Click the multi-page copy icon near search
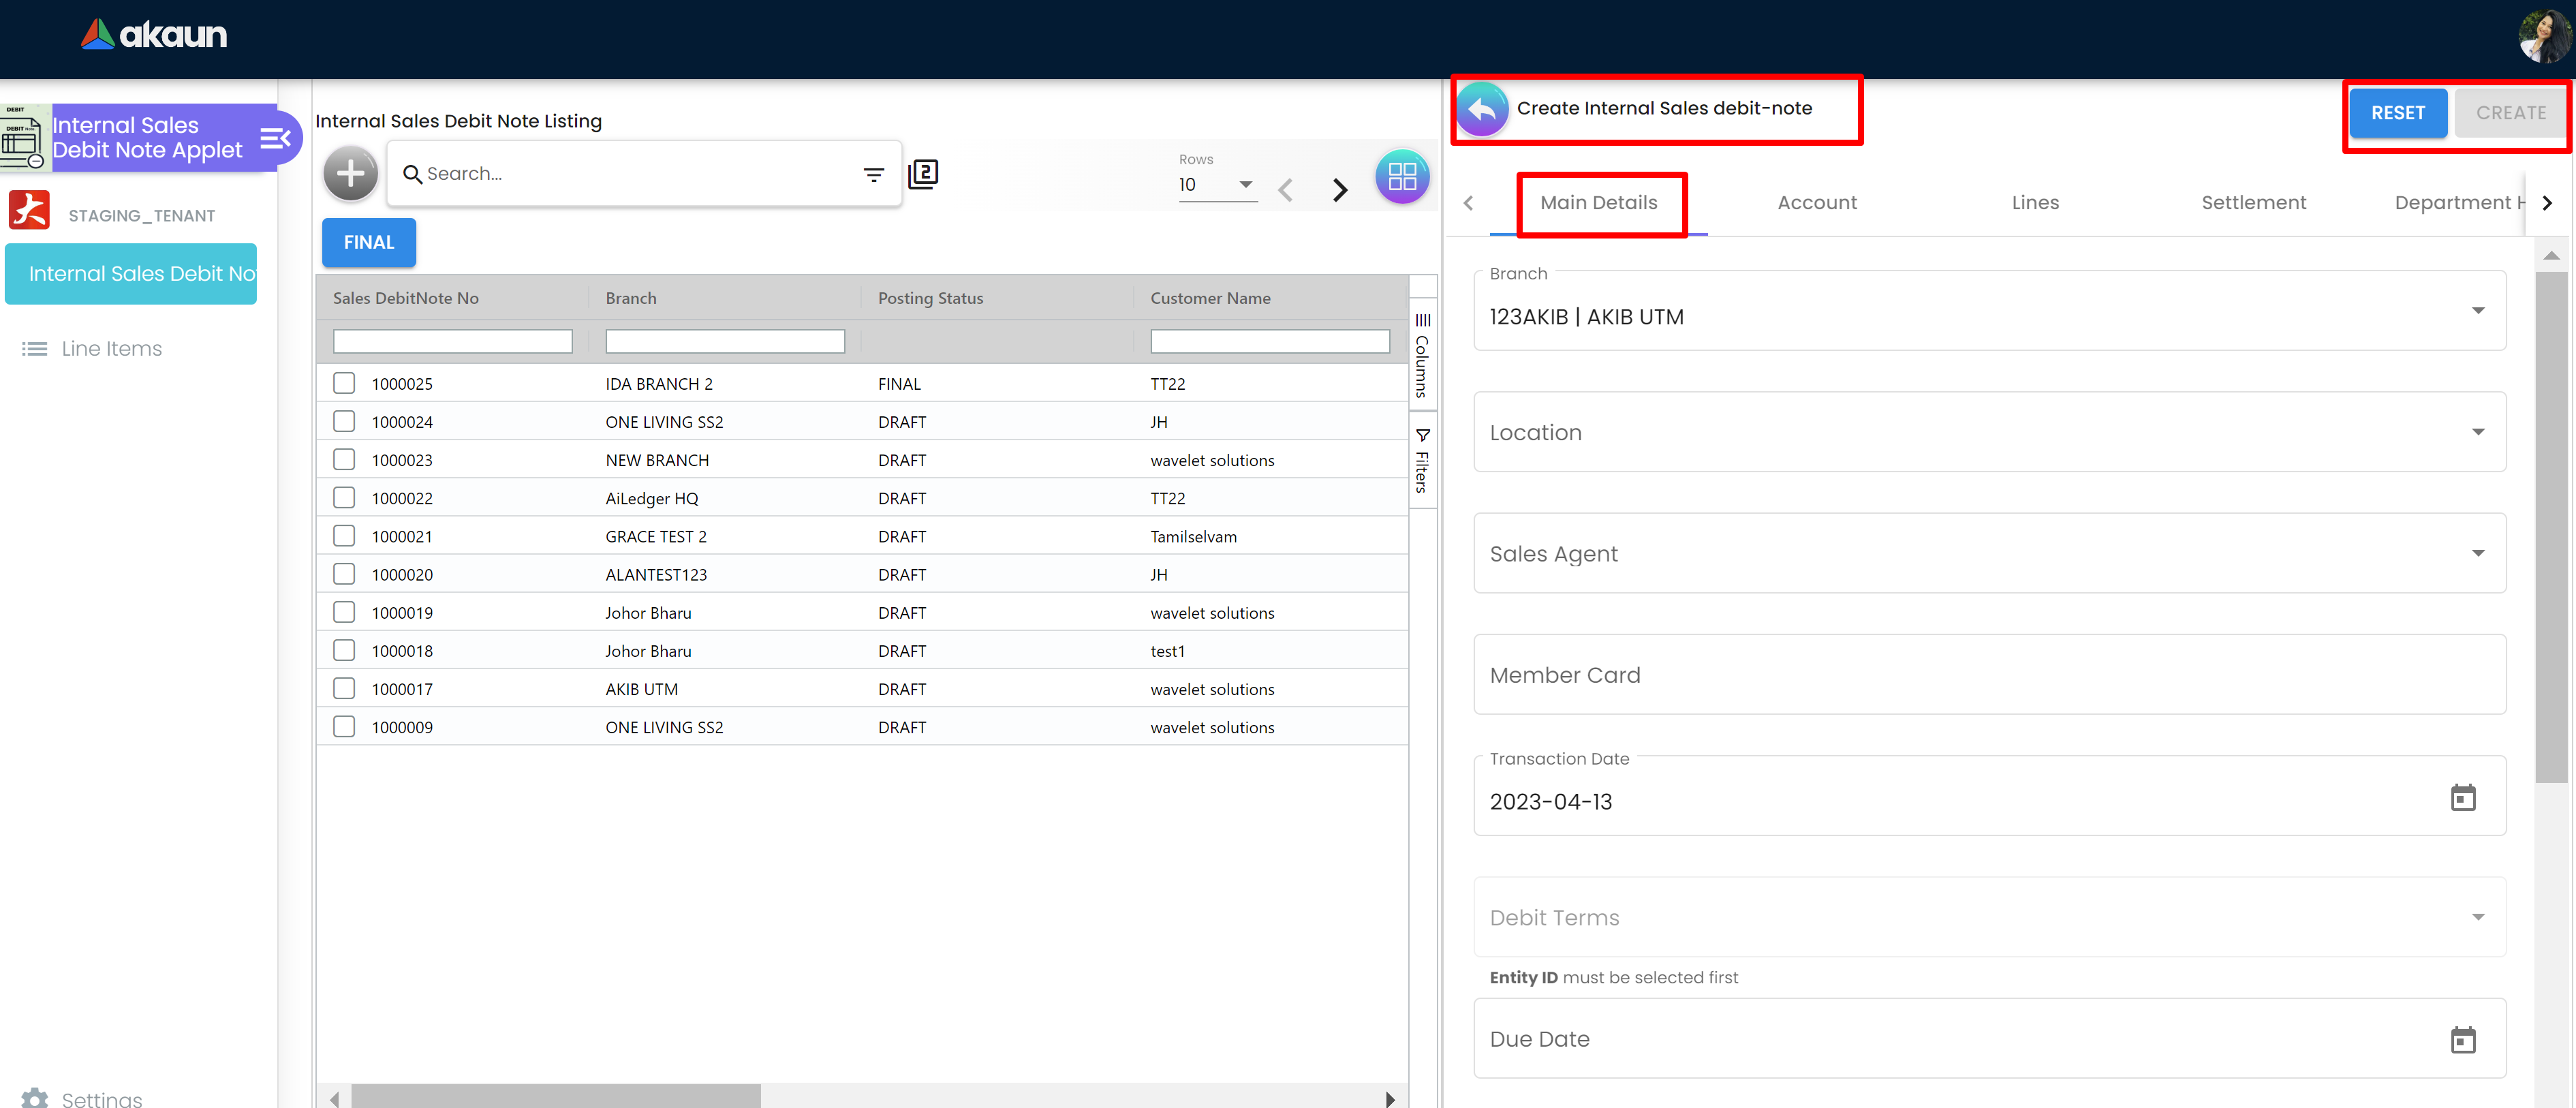This screenshot has height=1108, width=2576. pos(922,174)
